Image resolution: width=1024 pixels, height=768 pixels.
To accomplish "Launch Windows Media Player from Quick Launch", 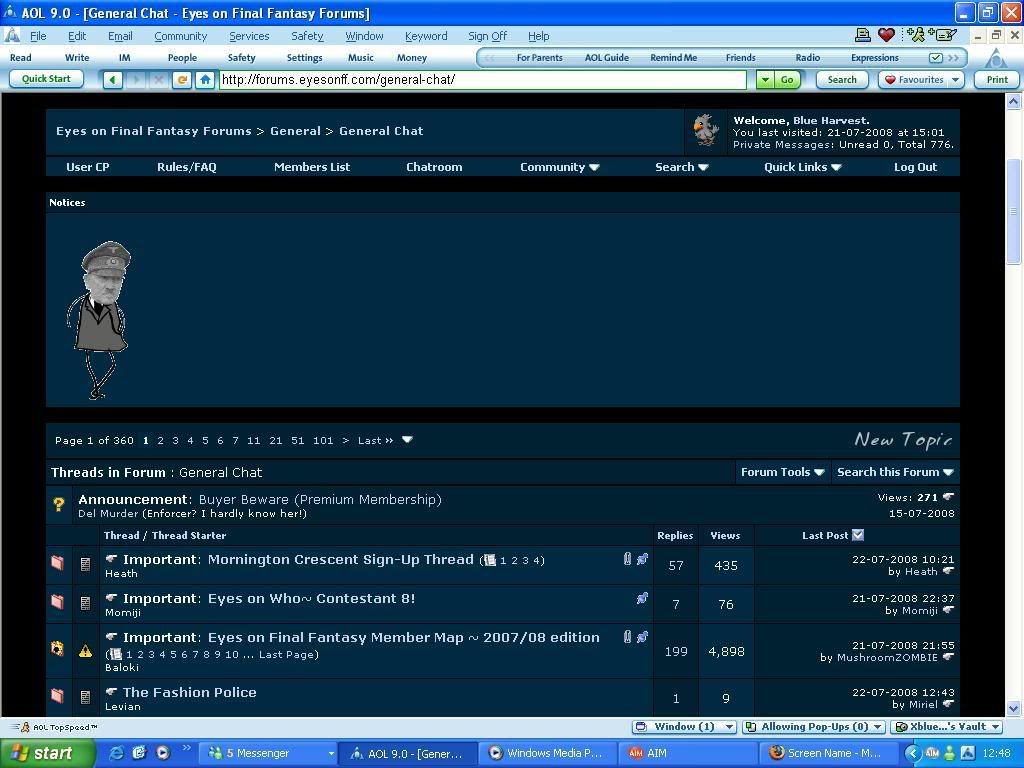I will click(x=163, y=753).
